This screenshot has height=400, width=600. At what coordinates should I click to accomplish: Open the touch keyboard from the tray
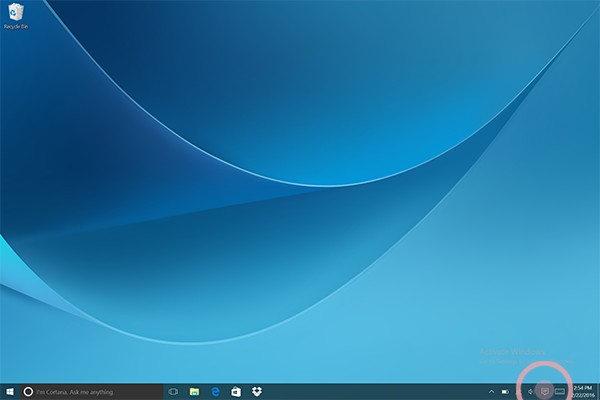tap(560, 391)
